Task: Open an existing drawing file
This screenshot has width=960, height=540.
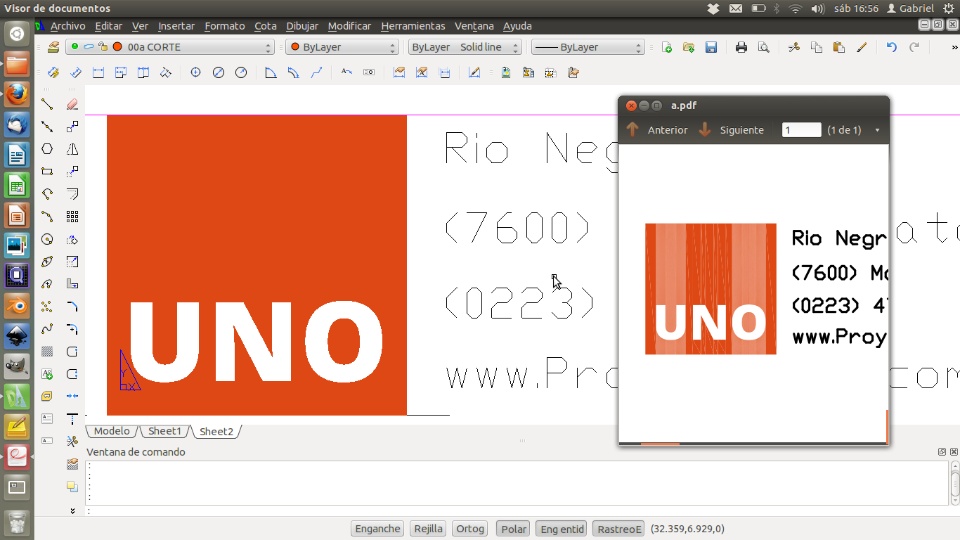Action: click(x=689, y=47)
